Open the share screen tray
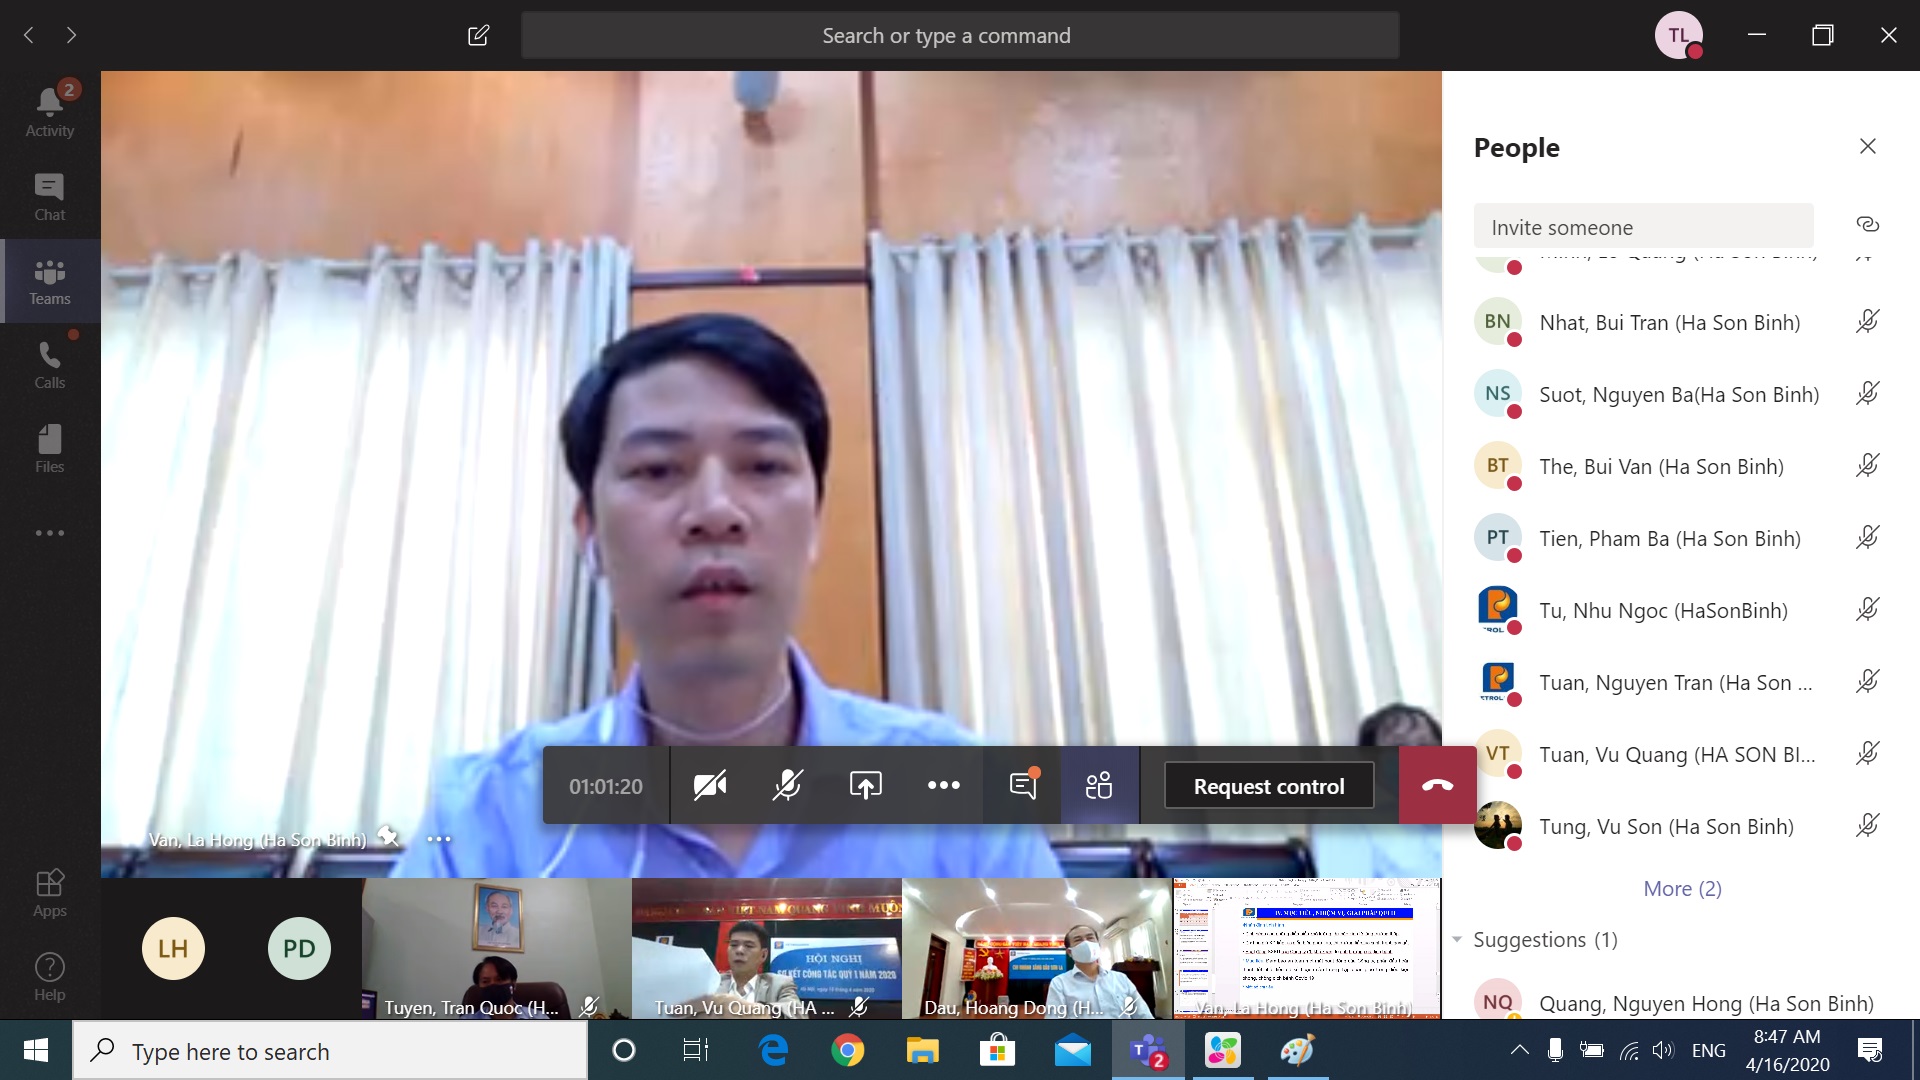Viewport: 1920px width, 1080px height. [x=866, y=786]
